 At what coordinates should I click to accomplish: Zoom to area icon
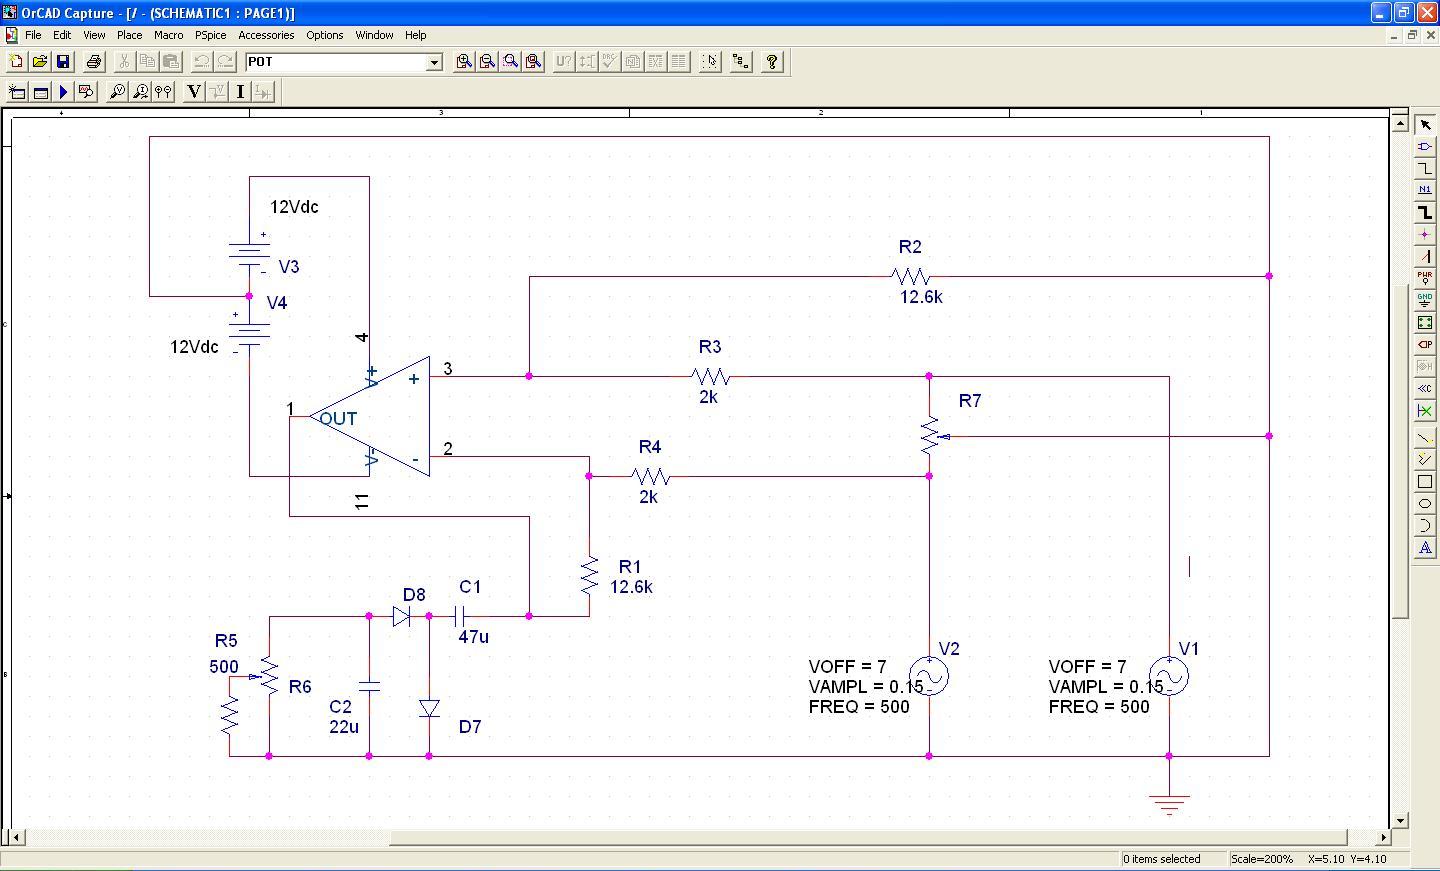click(510, 62)
